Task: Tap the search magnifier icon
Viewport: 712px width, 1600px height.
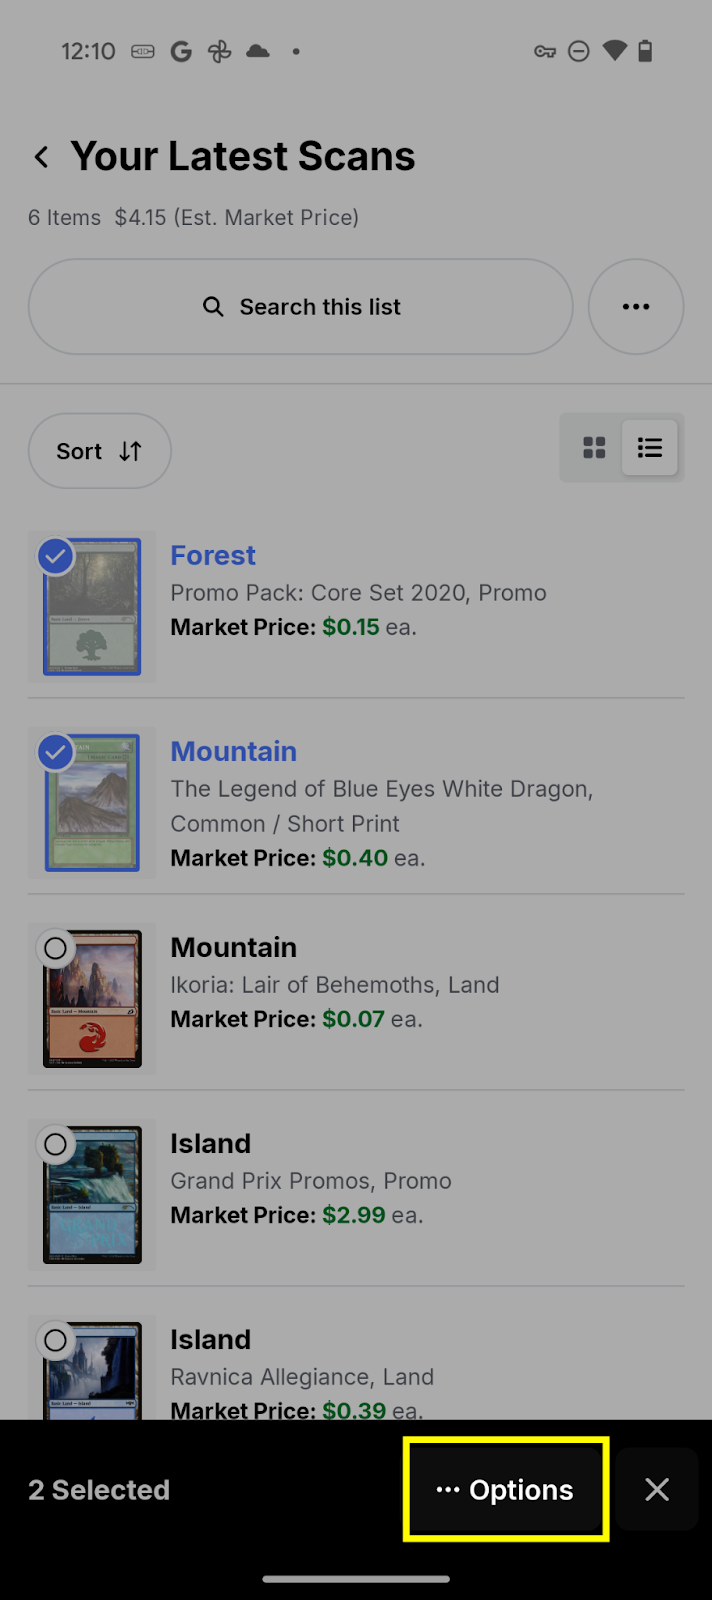Action: pyautogui.click(x=213, y=307)
